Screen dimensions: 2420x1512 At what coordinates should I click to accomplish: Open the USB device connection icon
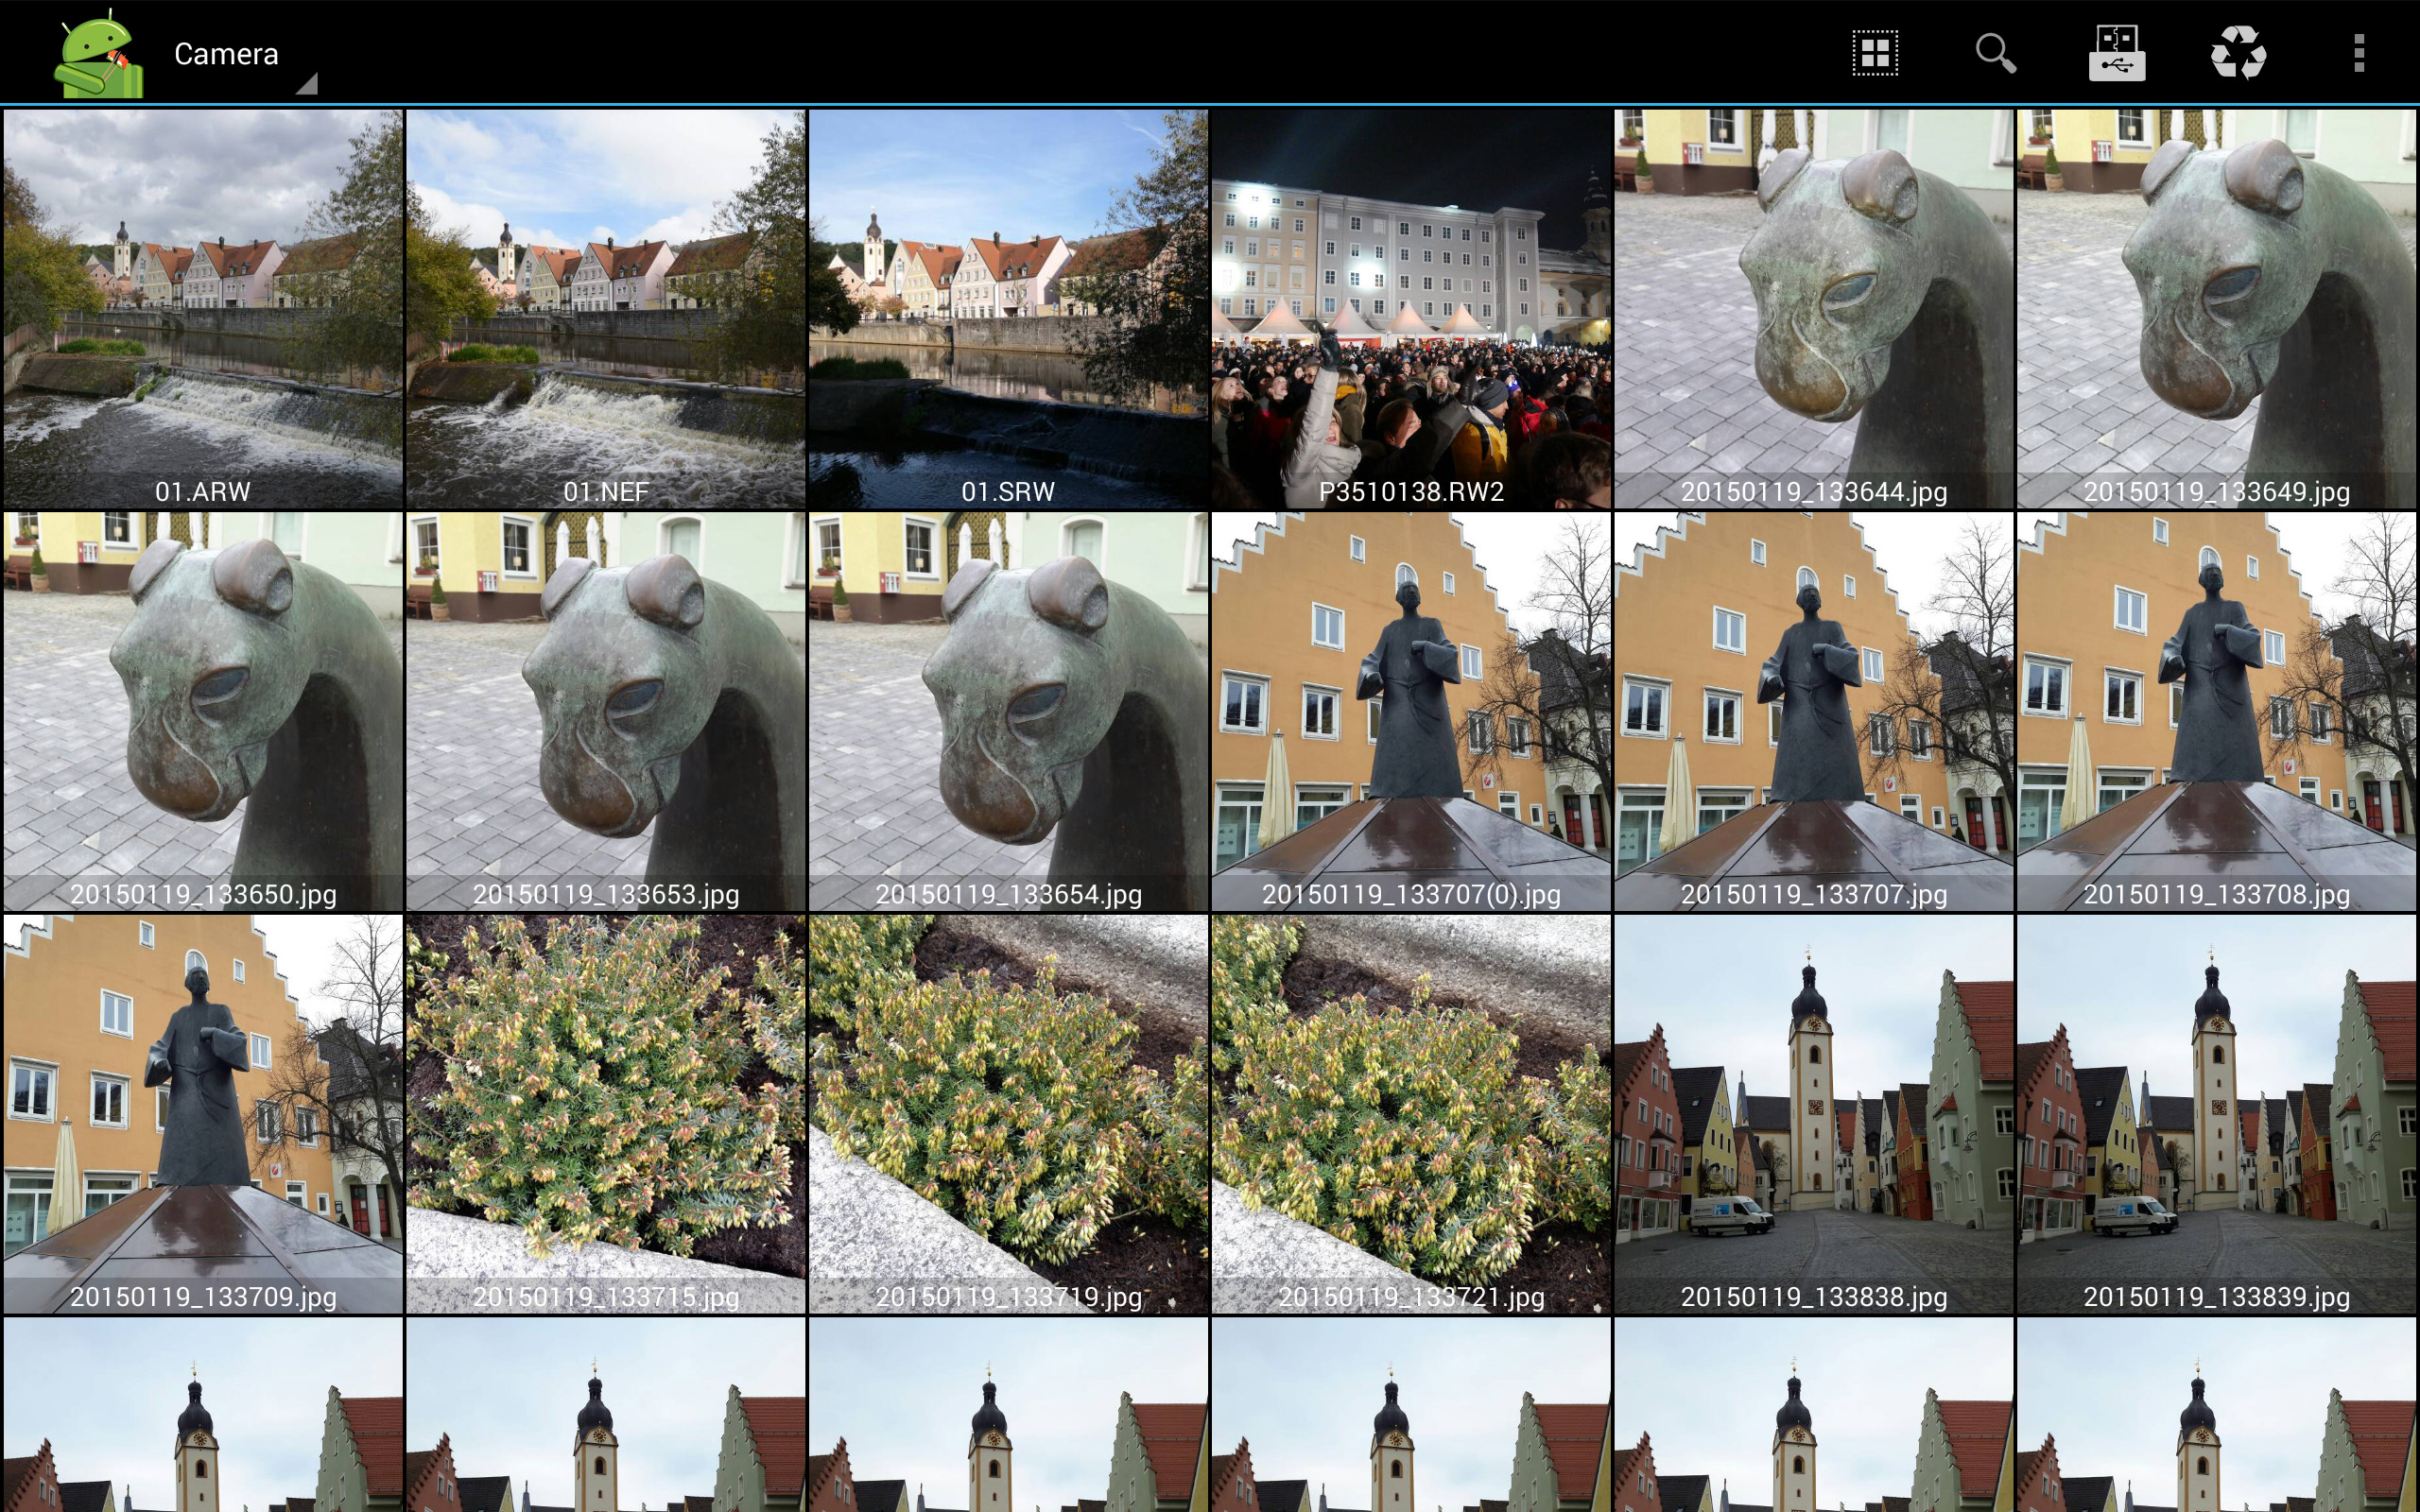(2117, 53)
